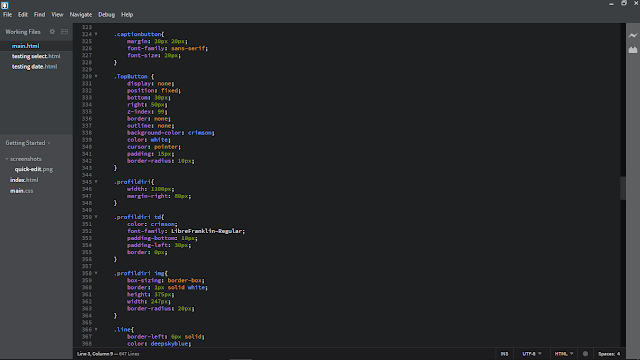Open the Extension Manager icon
This screenshot has width=640, height=360.
click(x=633, y=50)
